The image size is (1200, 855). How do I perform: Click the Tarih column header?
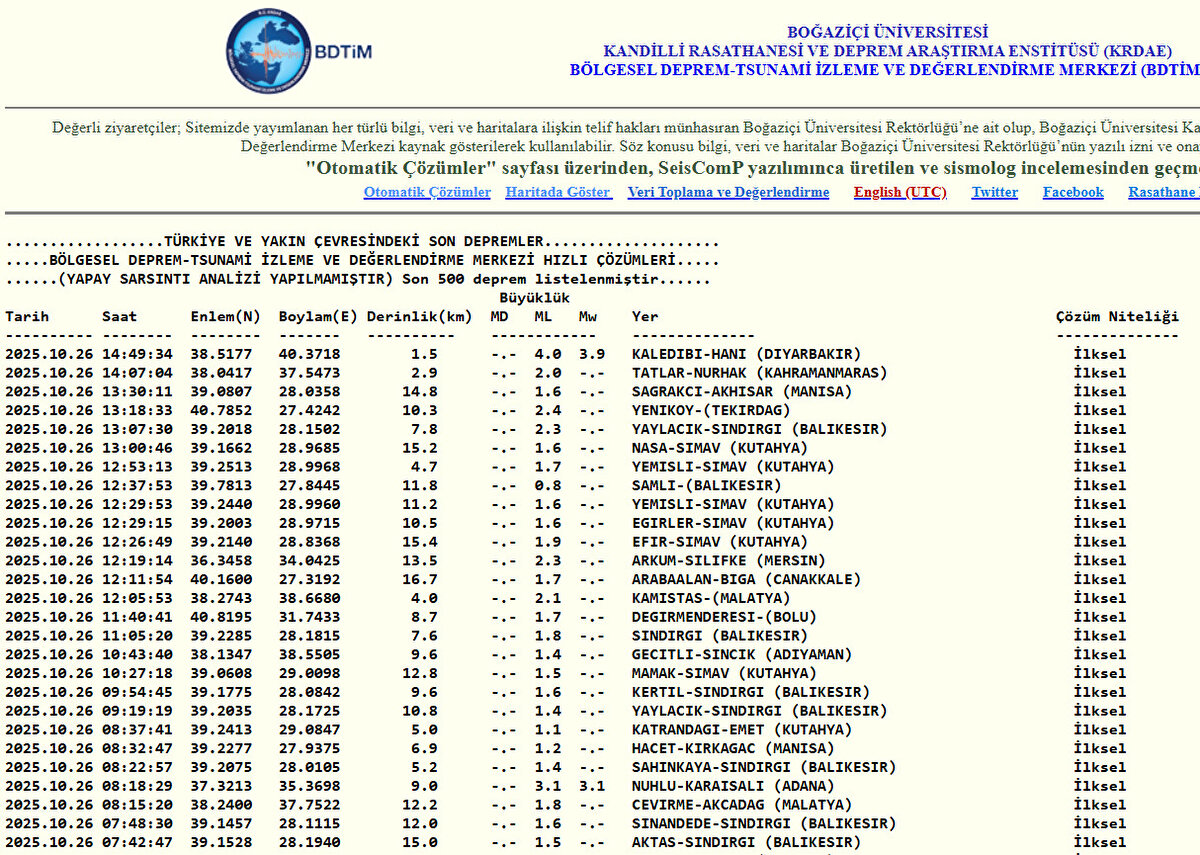[27, 317]
